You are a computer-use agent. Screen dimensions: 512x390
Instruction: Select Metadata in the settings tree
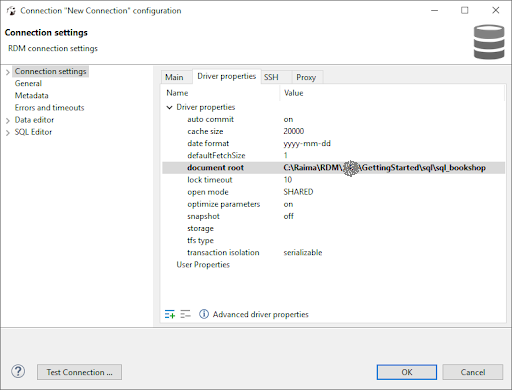pyautogui.click(x=32, y=96)
